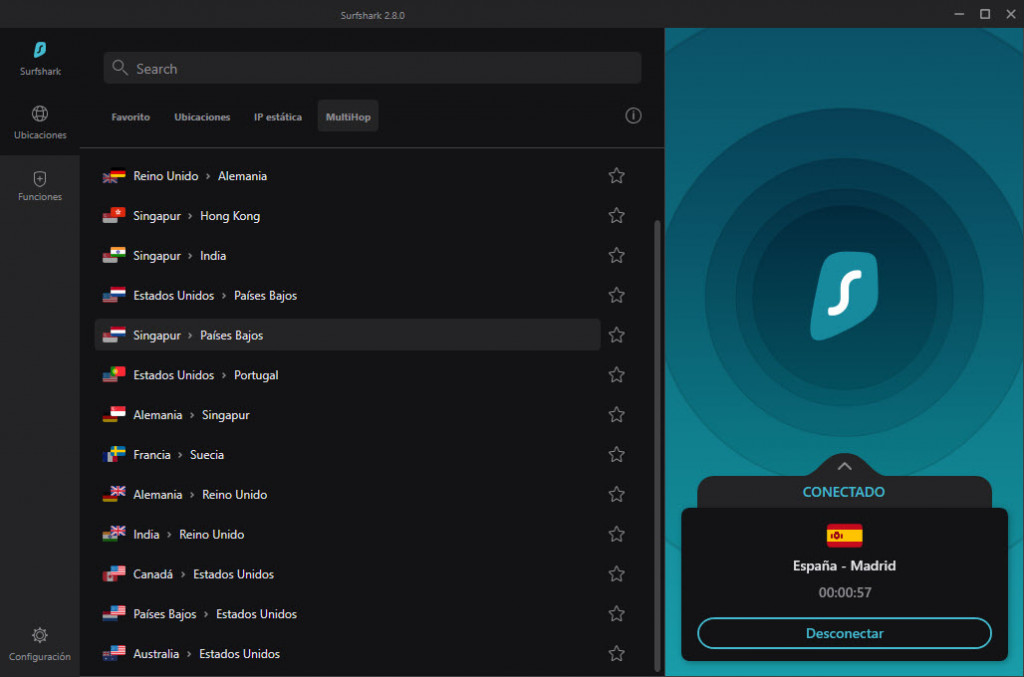Select Estados Unidos › Países Bajos
The height and width of the screenshot is (677, 1024).
347,295
